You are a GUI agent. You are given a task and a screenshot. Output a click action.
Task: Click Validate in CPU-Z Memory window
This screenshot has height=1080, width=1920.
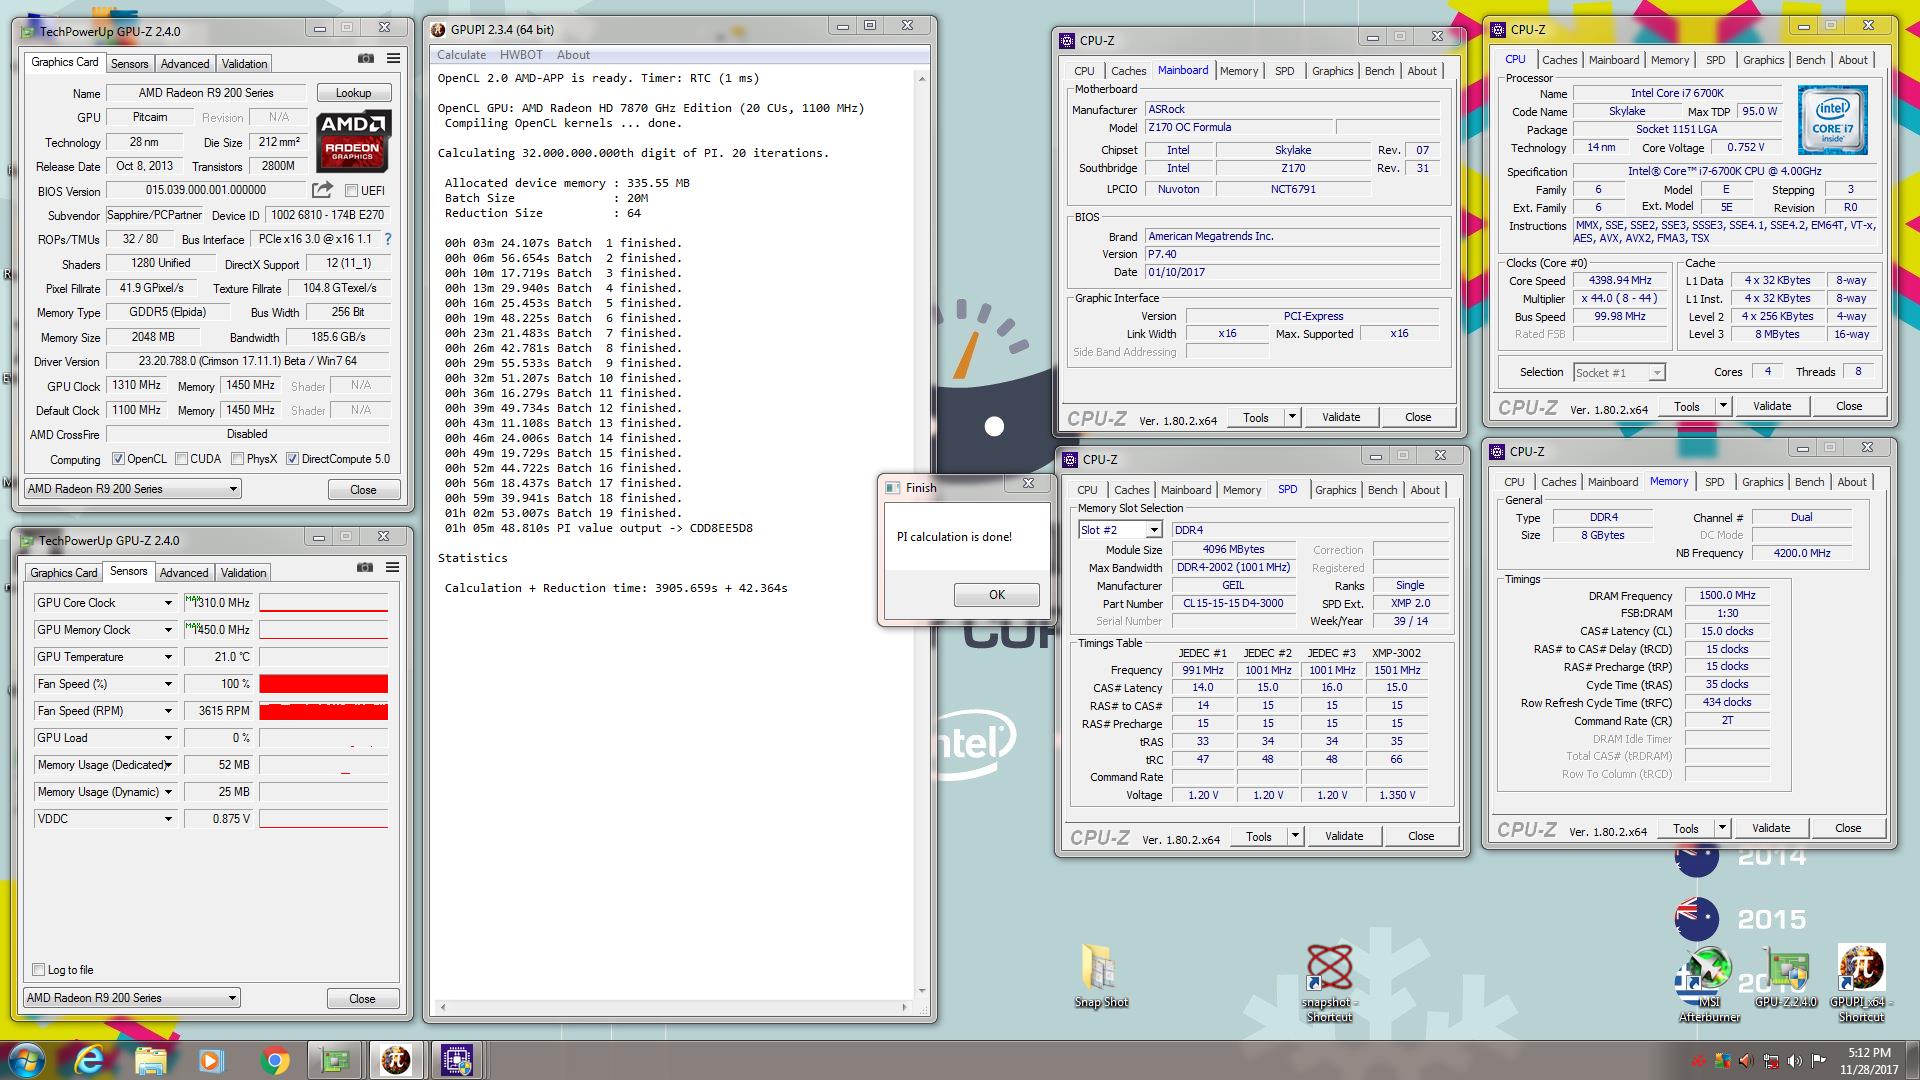point(1770,828)
